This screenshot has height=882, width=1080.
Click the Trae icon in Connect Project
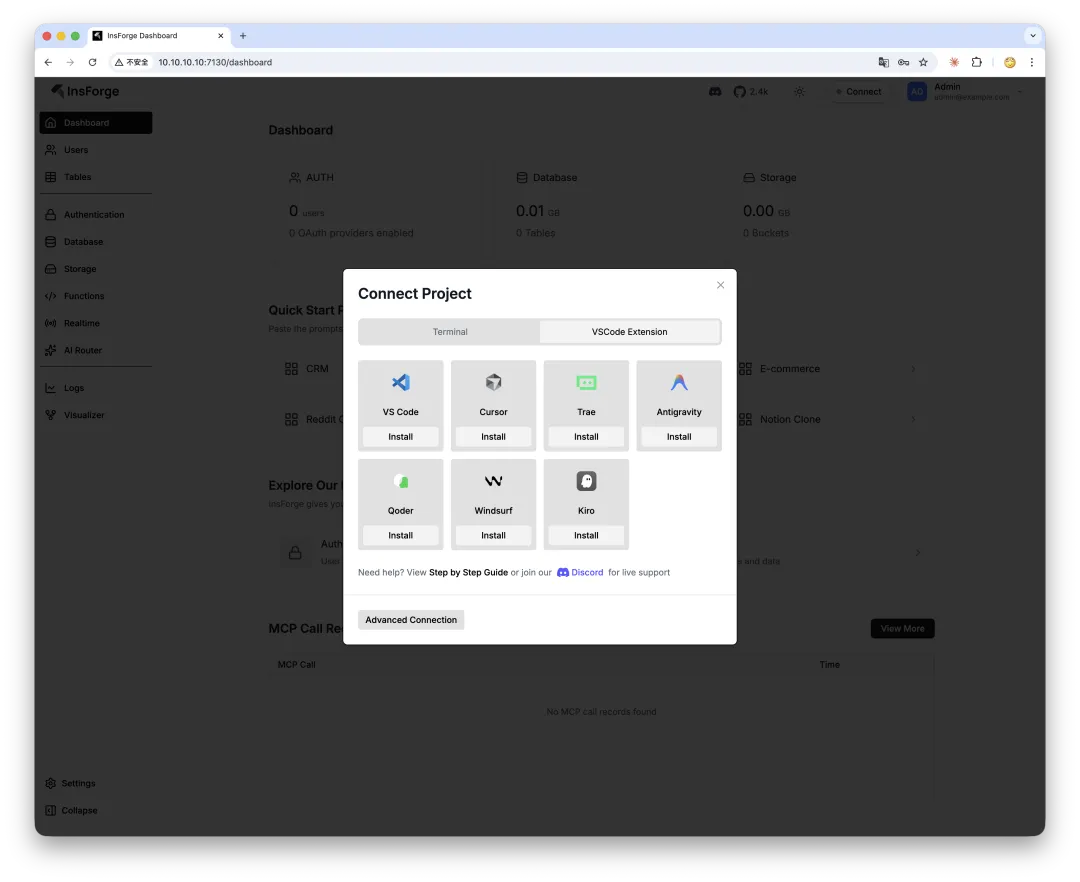tap(586, 382)
